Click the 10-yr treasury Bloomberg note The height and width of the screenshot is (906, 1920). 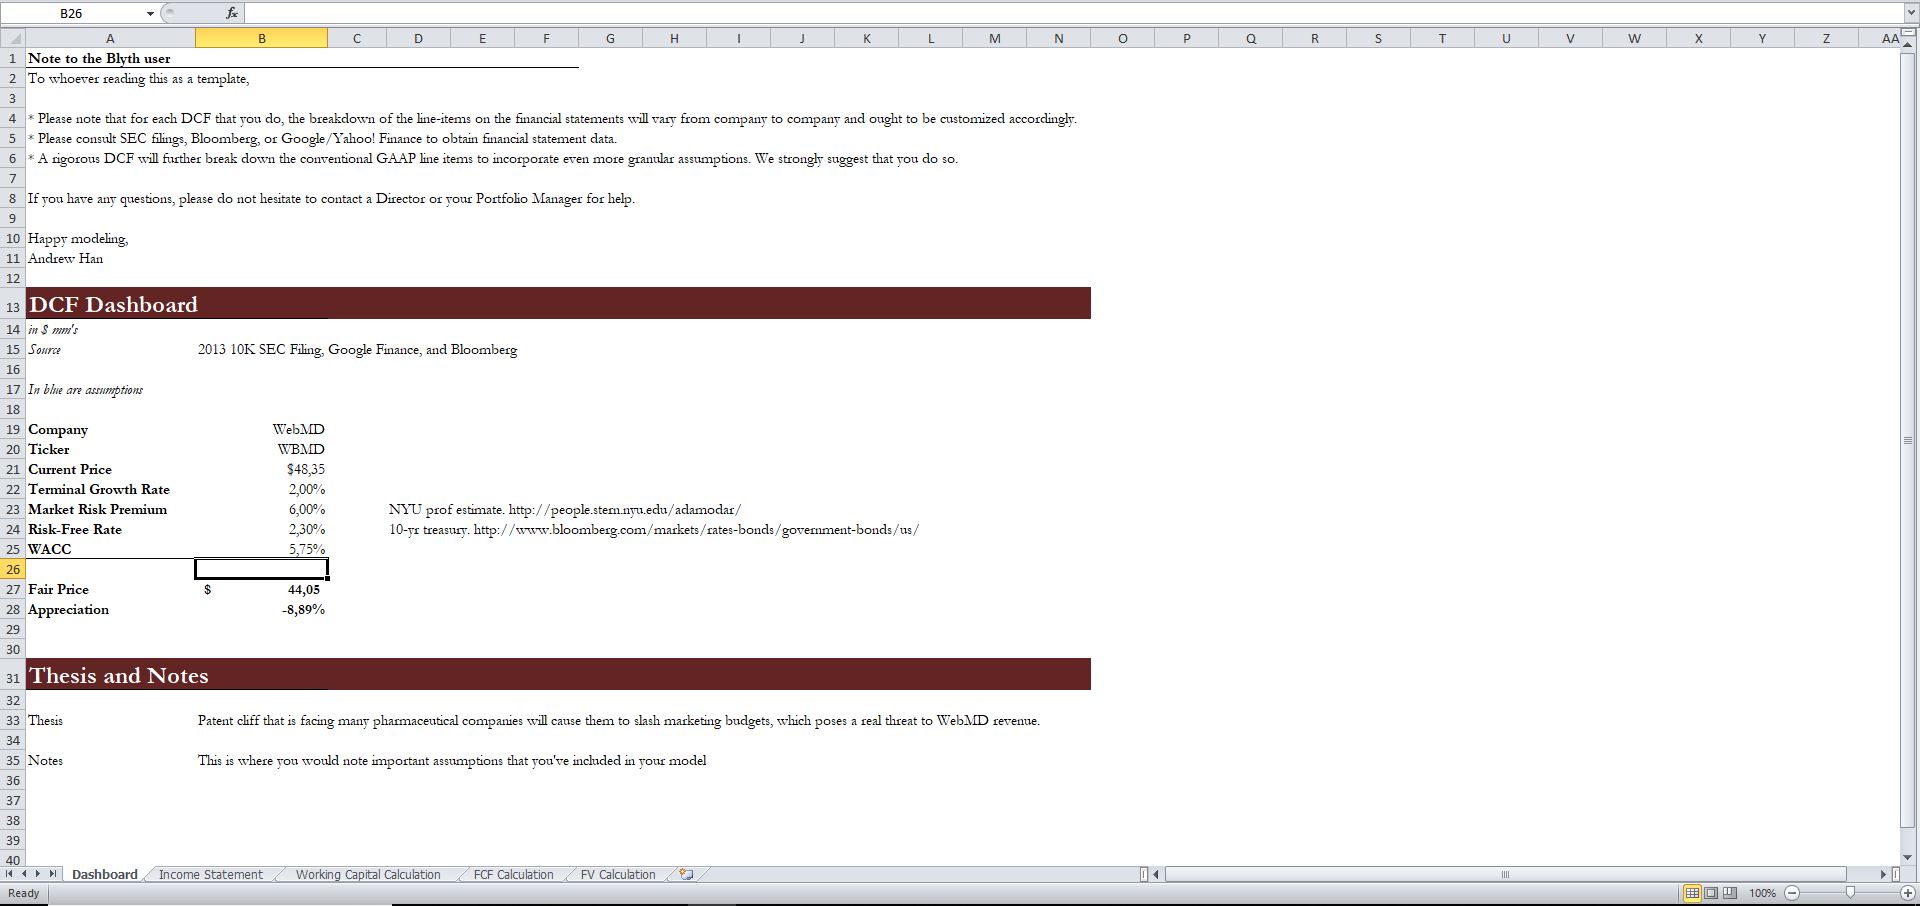[654, 529]
